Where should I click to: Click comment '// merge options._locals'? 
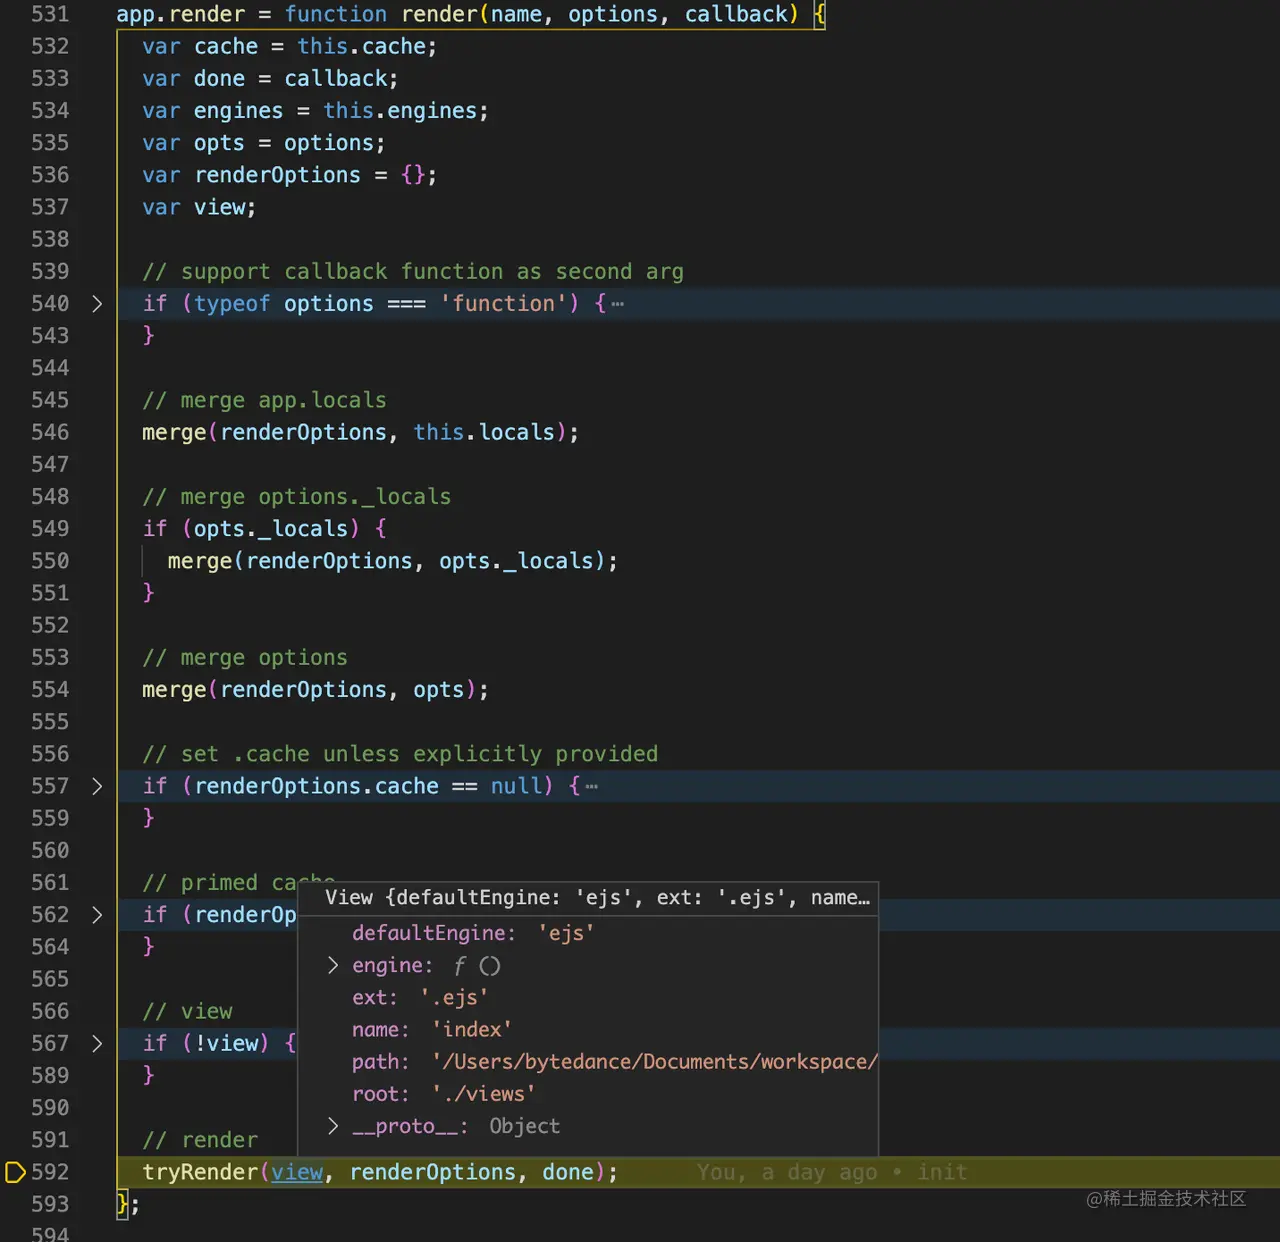point(297,497)
